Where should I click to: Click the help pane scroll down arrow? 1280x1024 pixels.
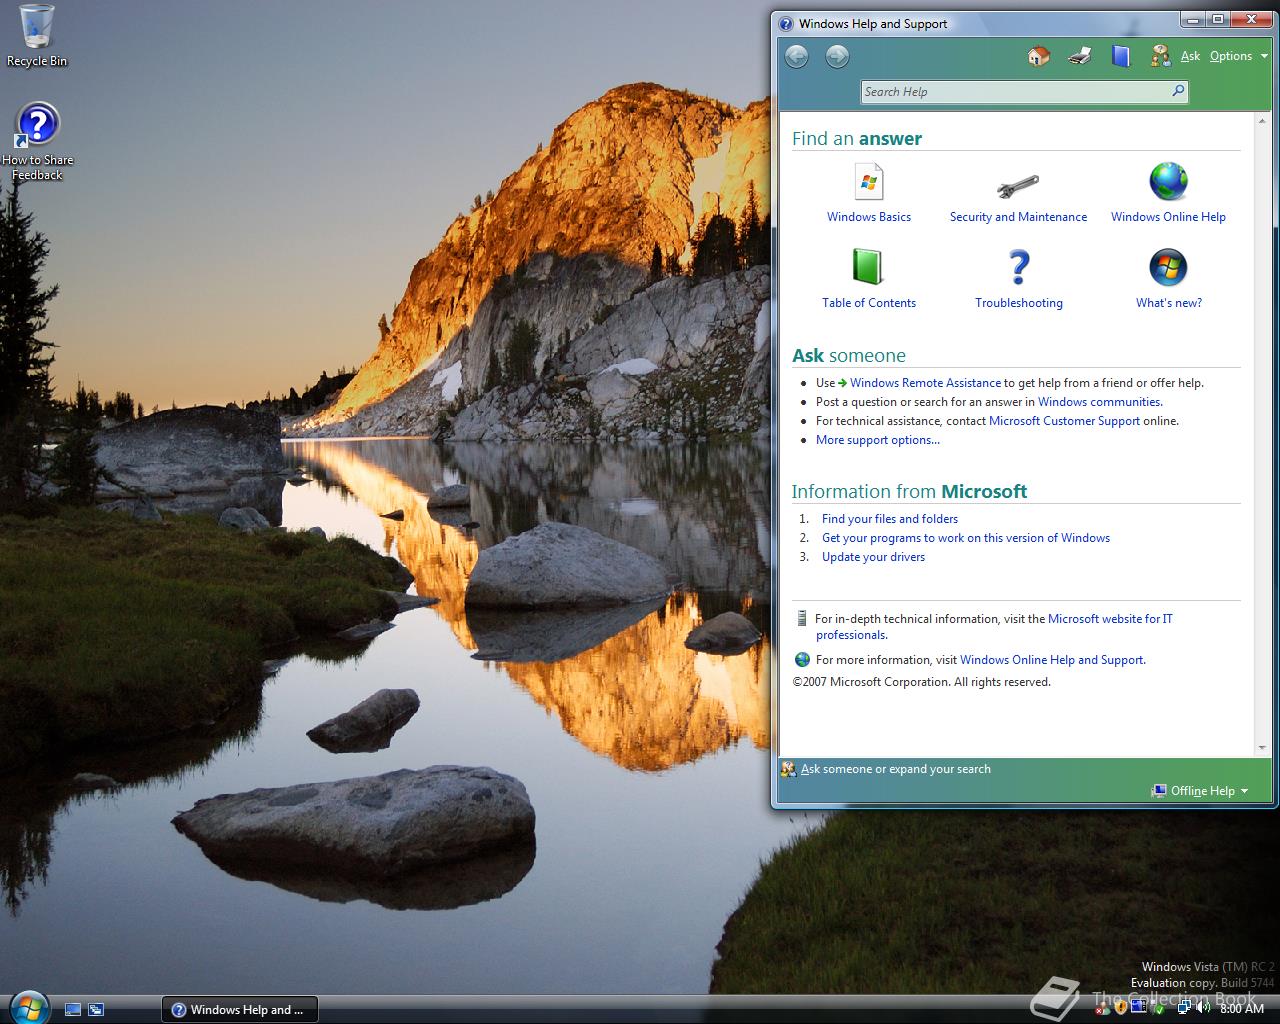(1262, 748)
